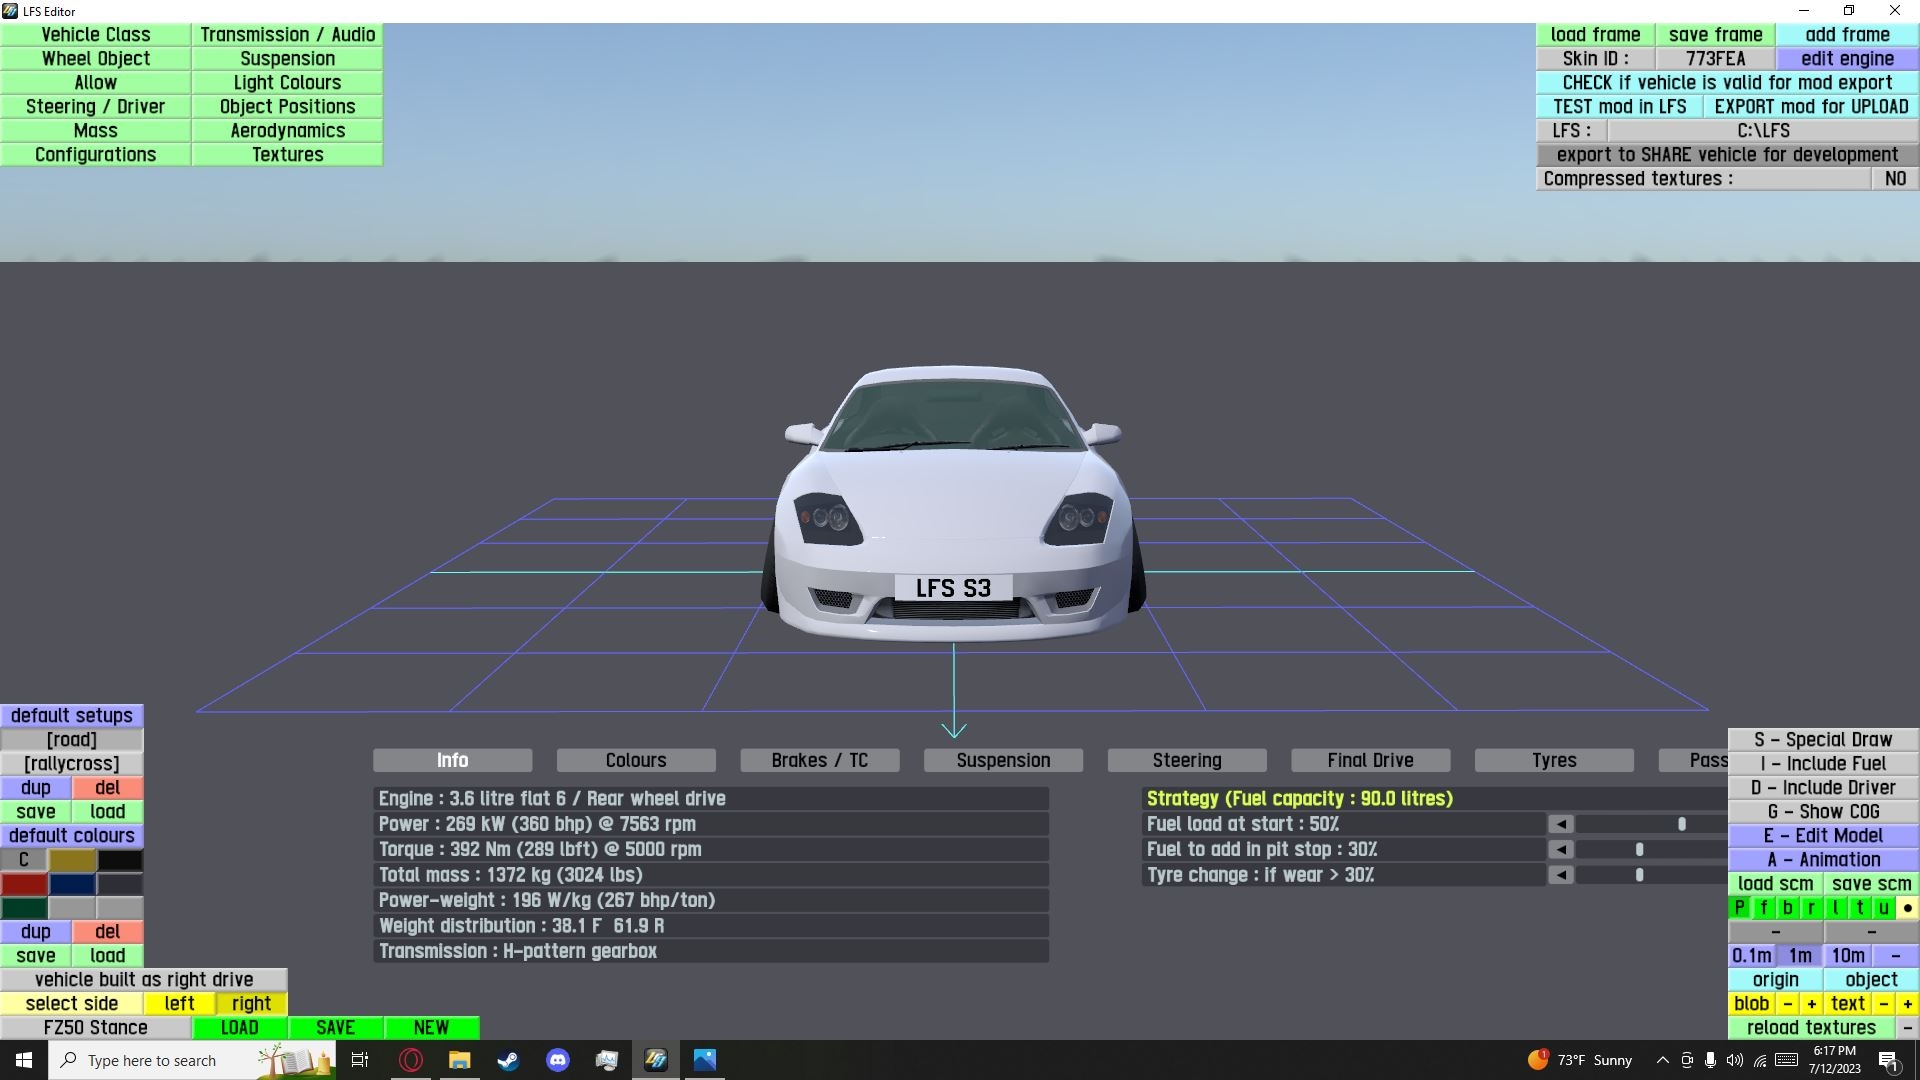Open the Discord taskbar icon

click(x=558, y=1060)
